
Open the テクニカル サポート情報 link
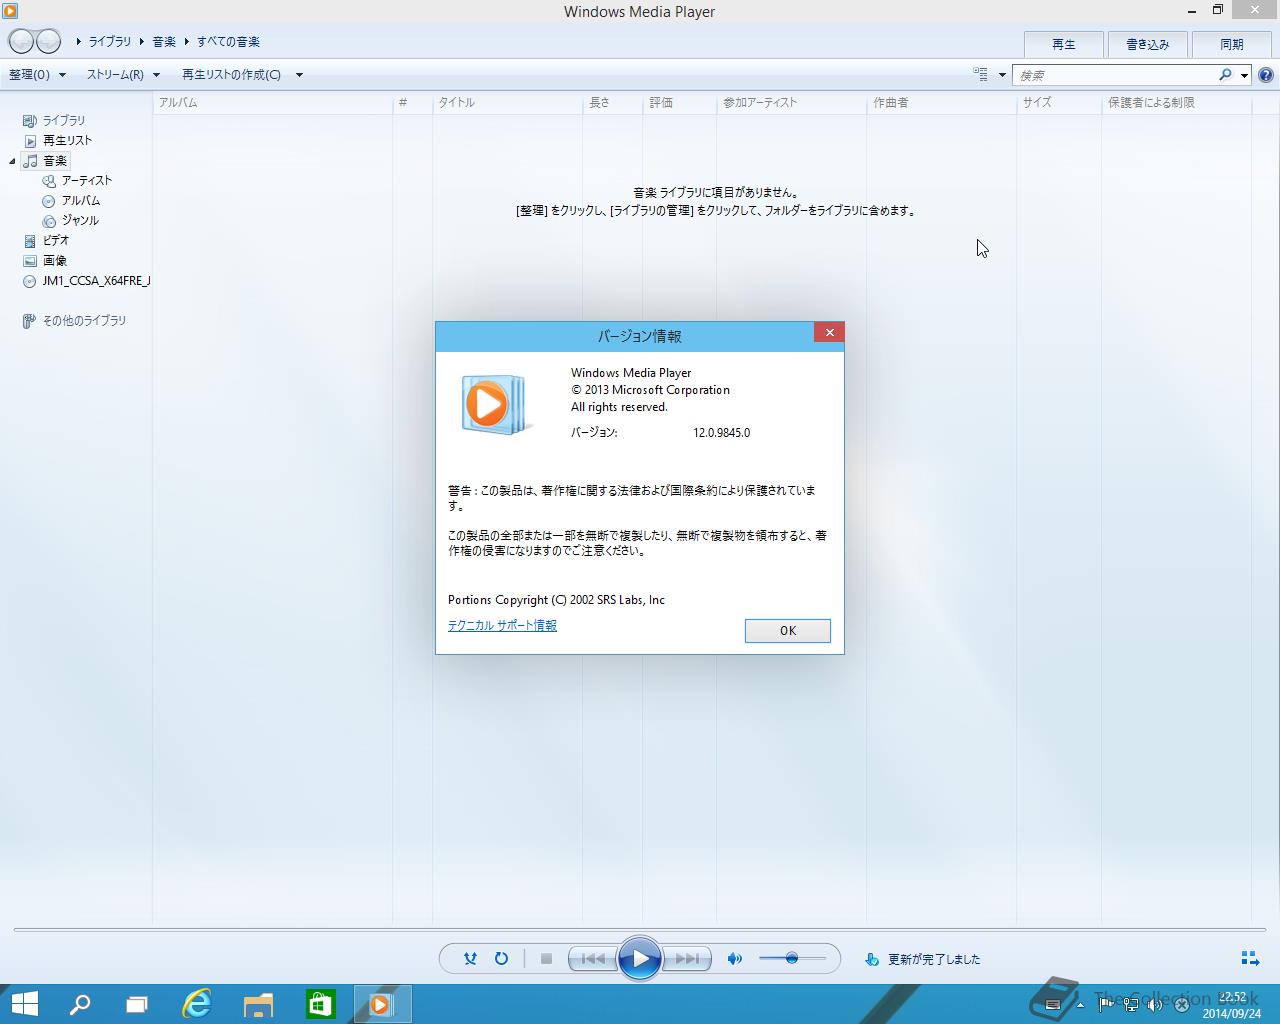tap(502, 625)
